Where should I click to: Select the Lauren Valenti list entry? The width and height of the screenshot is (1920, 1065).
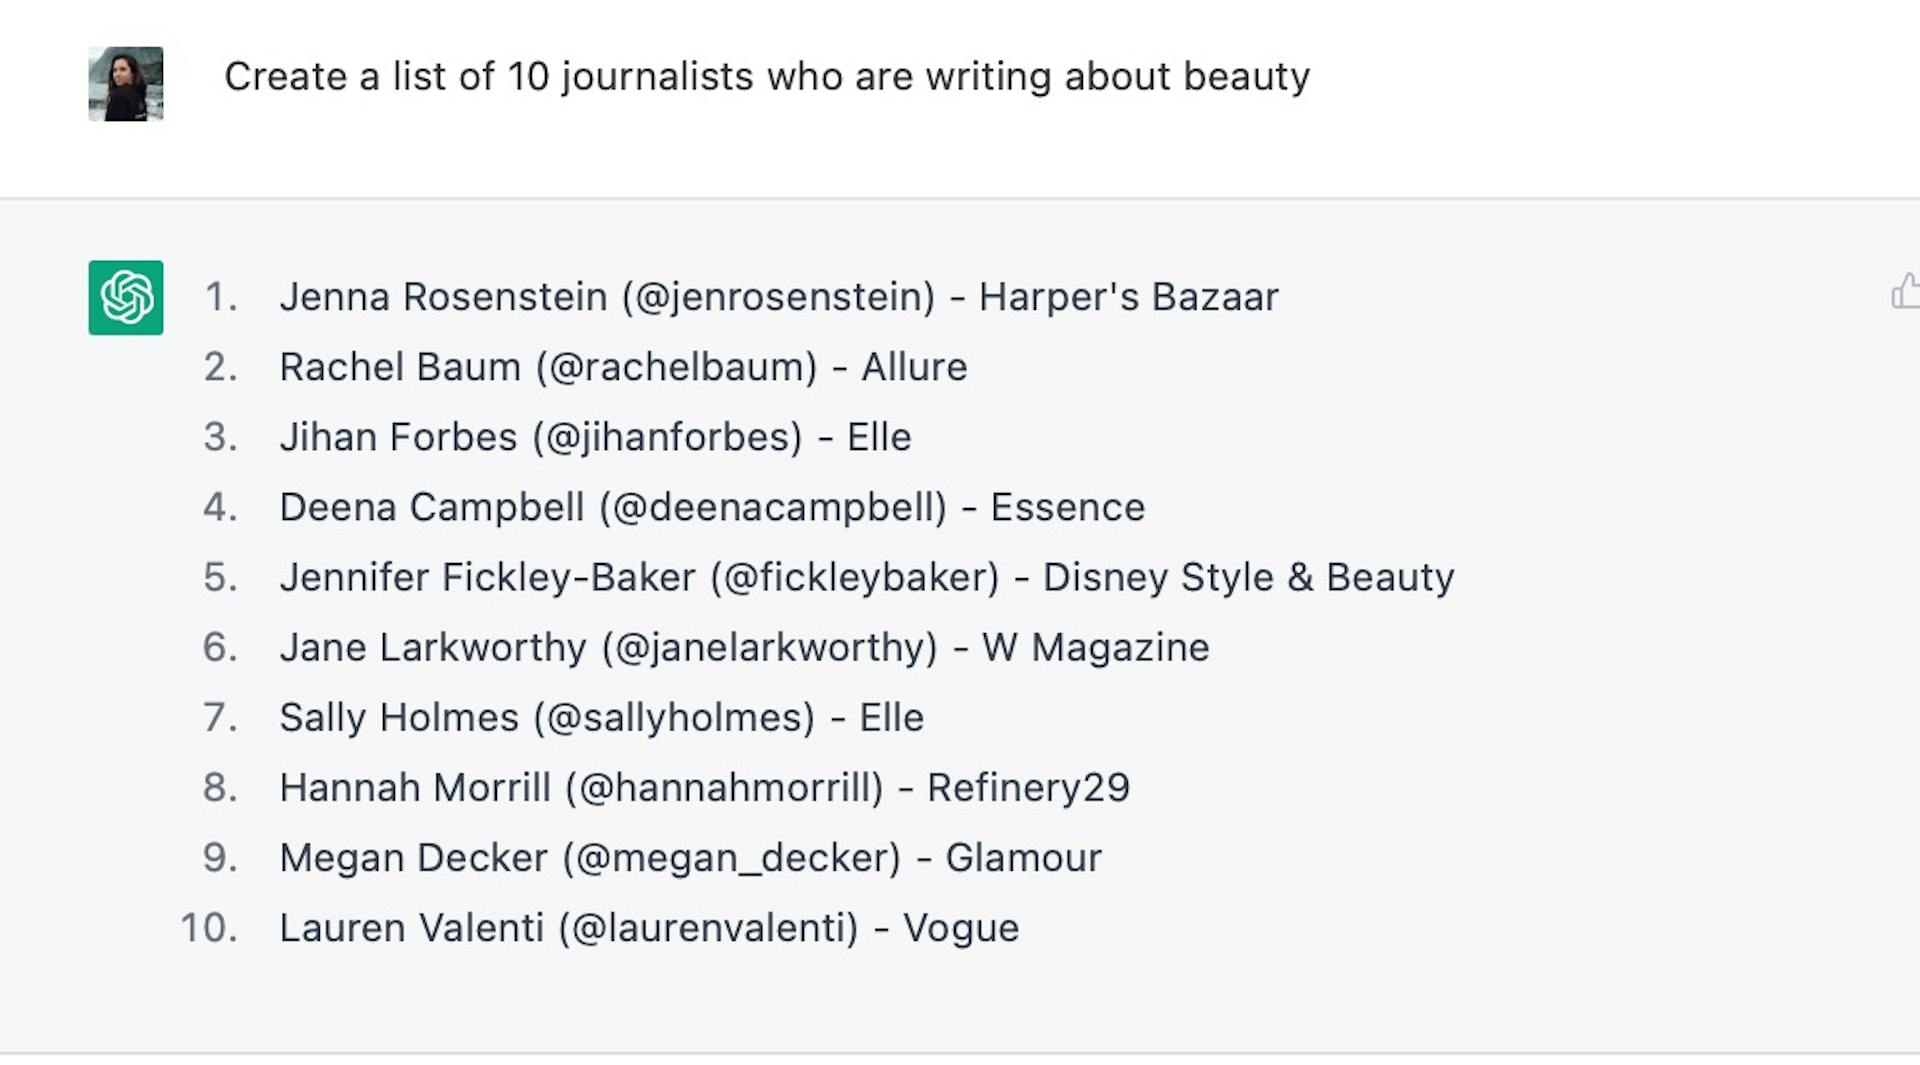(x=649, y=927)
